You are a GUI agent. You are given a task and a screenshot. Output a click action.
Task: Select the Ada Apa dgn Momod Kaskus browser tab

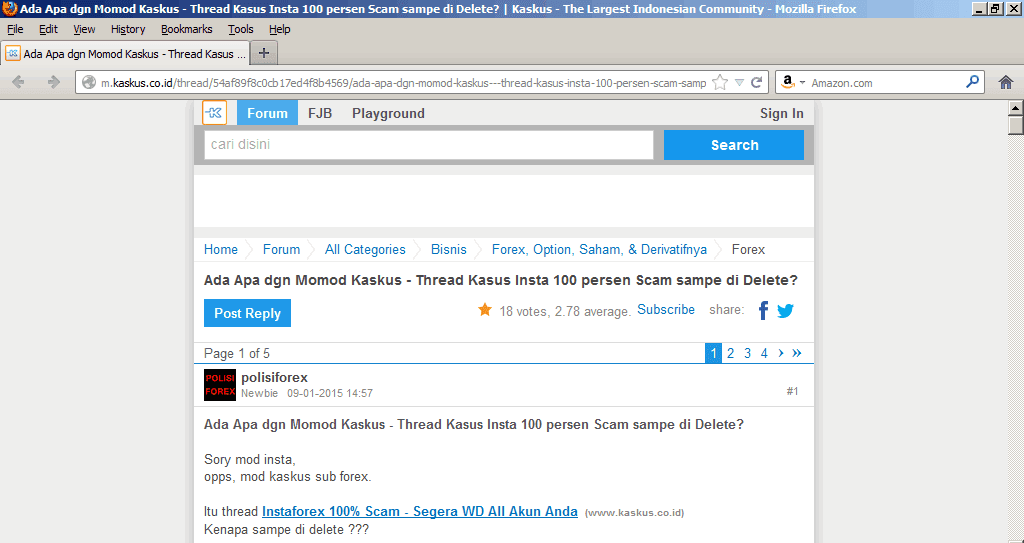pos(126,54)
